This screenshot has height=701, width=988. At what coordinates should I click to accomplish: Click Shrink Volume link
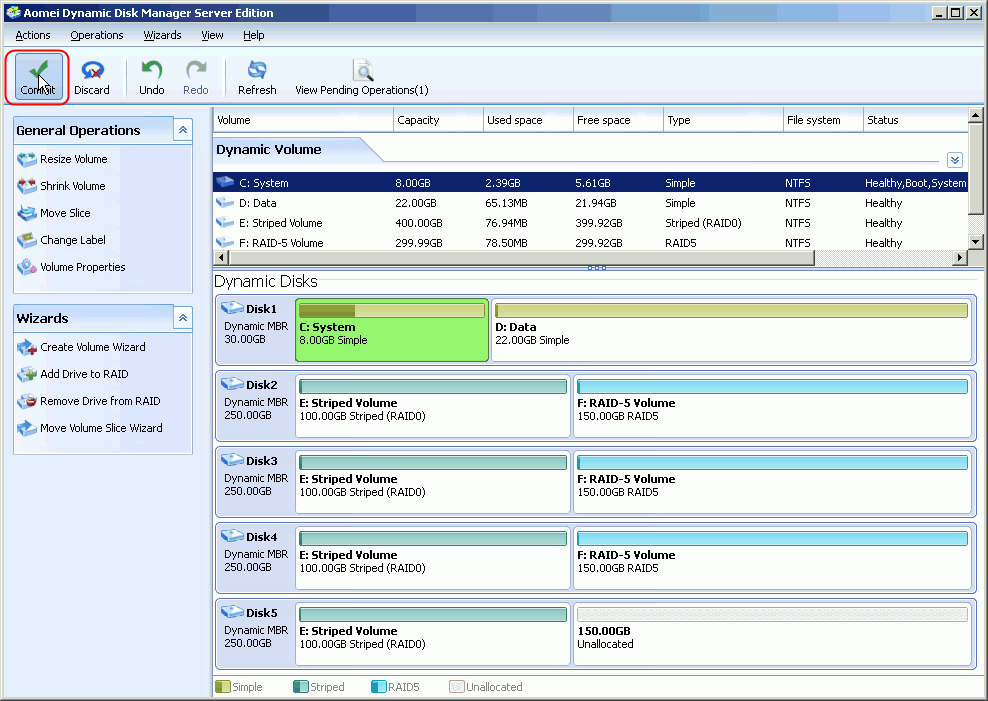[x=72, y=186]
